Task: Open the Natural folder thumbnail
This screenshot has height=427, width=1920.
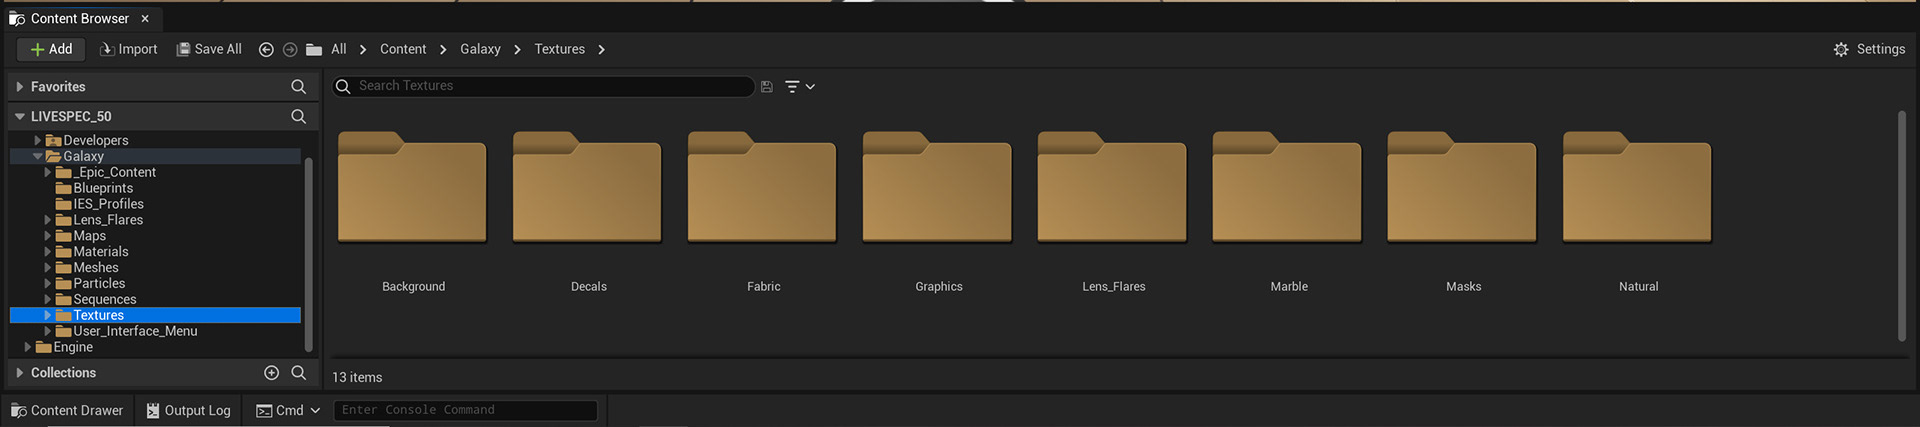Action: 1637,187
